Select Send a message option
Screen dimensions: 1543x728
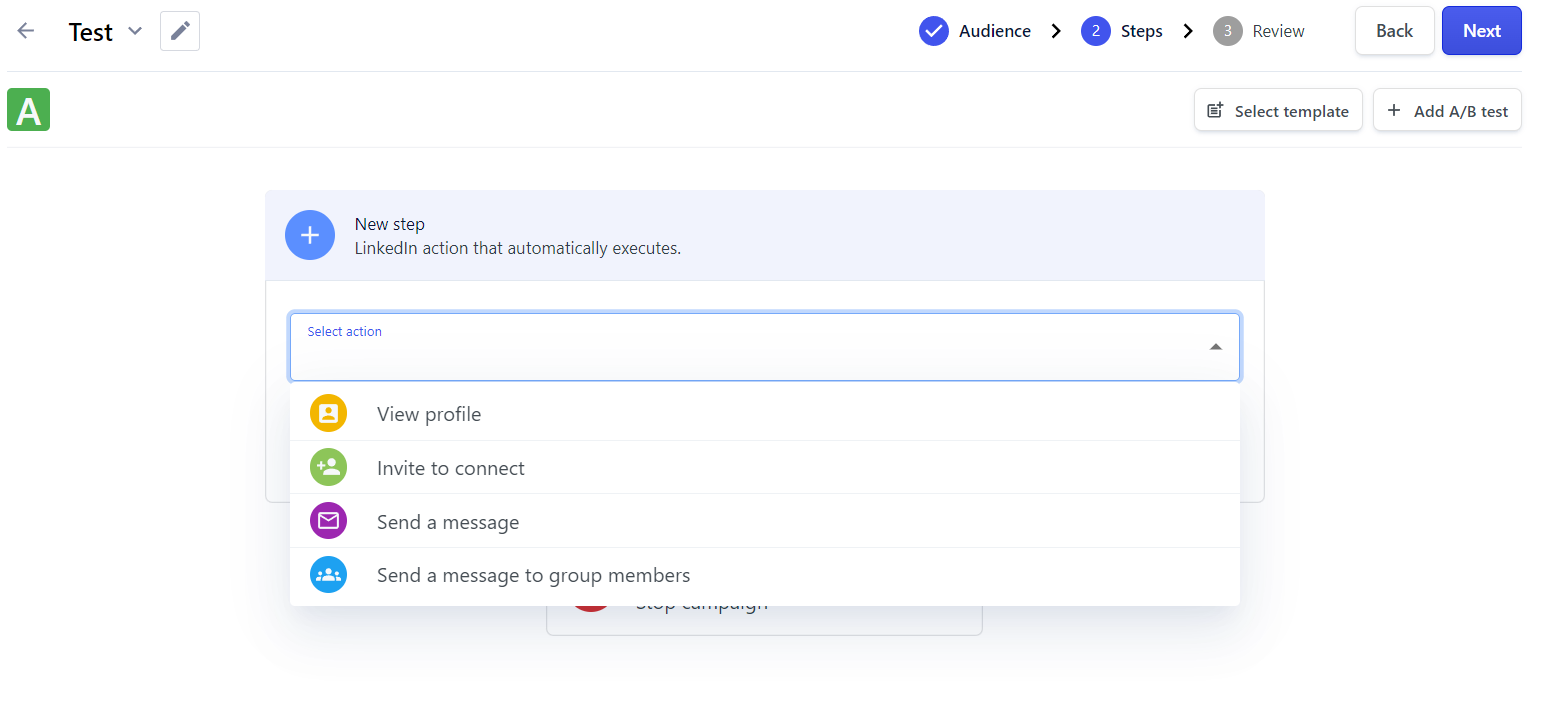click(448, 522)
